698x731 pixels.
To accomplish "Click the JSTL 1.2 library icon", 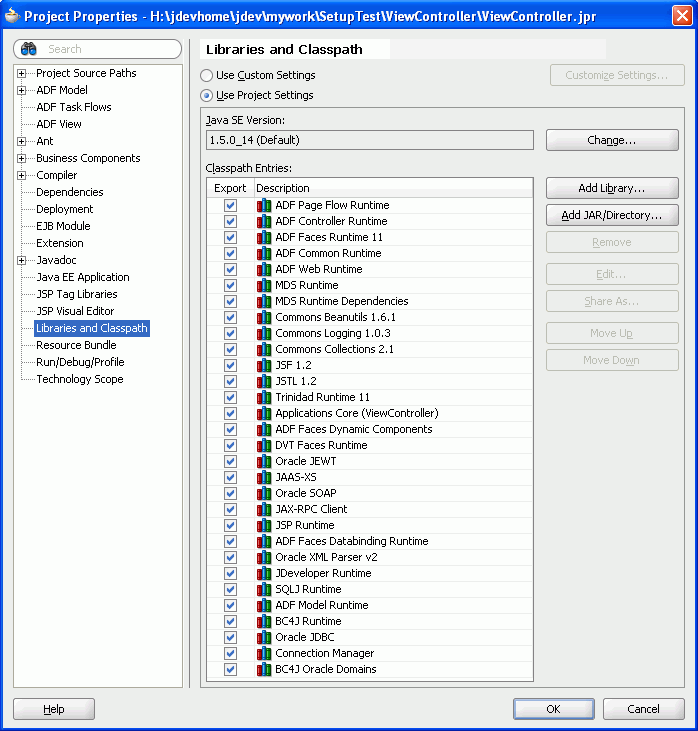I will [x=264, y=381].
